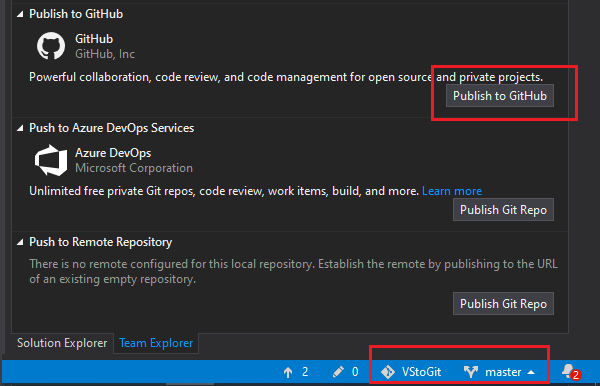Select the Team Explorer tab
Screen dimensions: 600x386
click(156, 343)
